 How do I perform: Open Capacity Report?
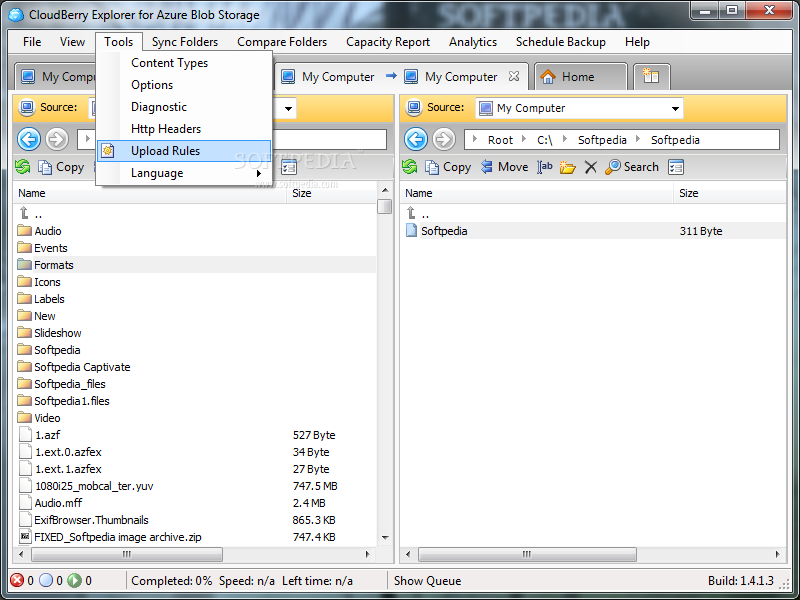tap(388, 42)
